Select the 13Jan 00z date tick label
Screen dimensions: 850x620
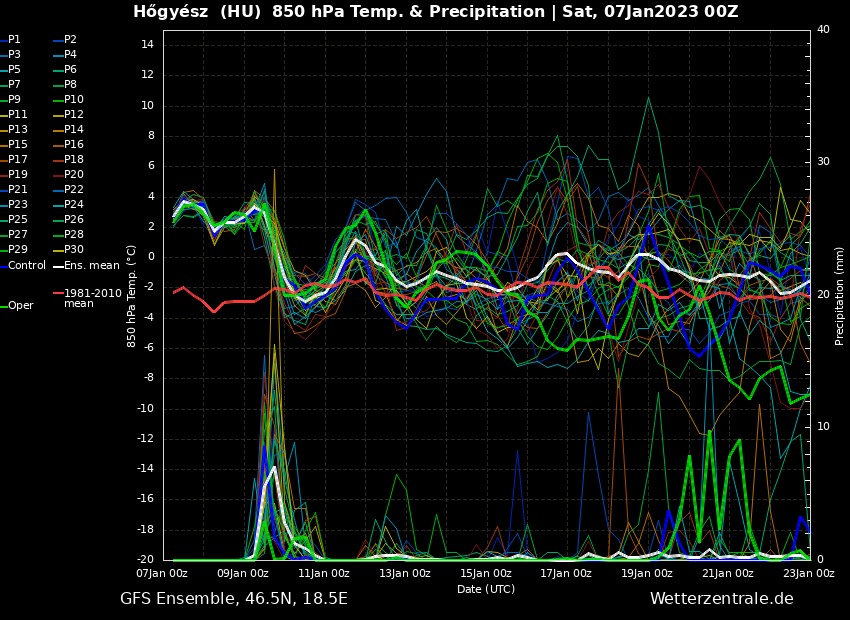[x=405, y=574]
